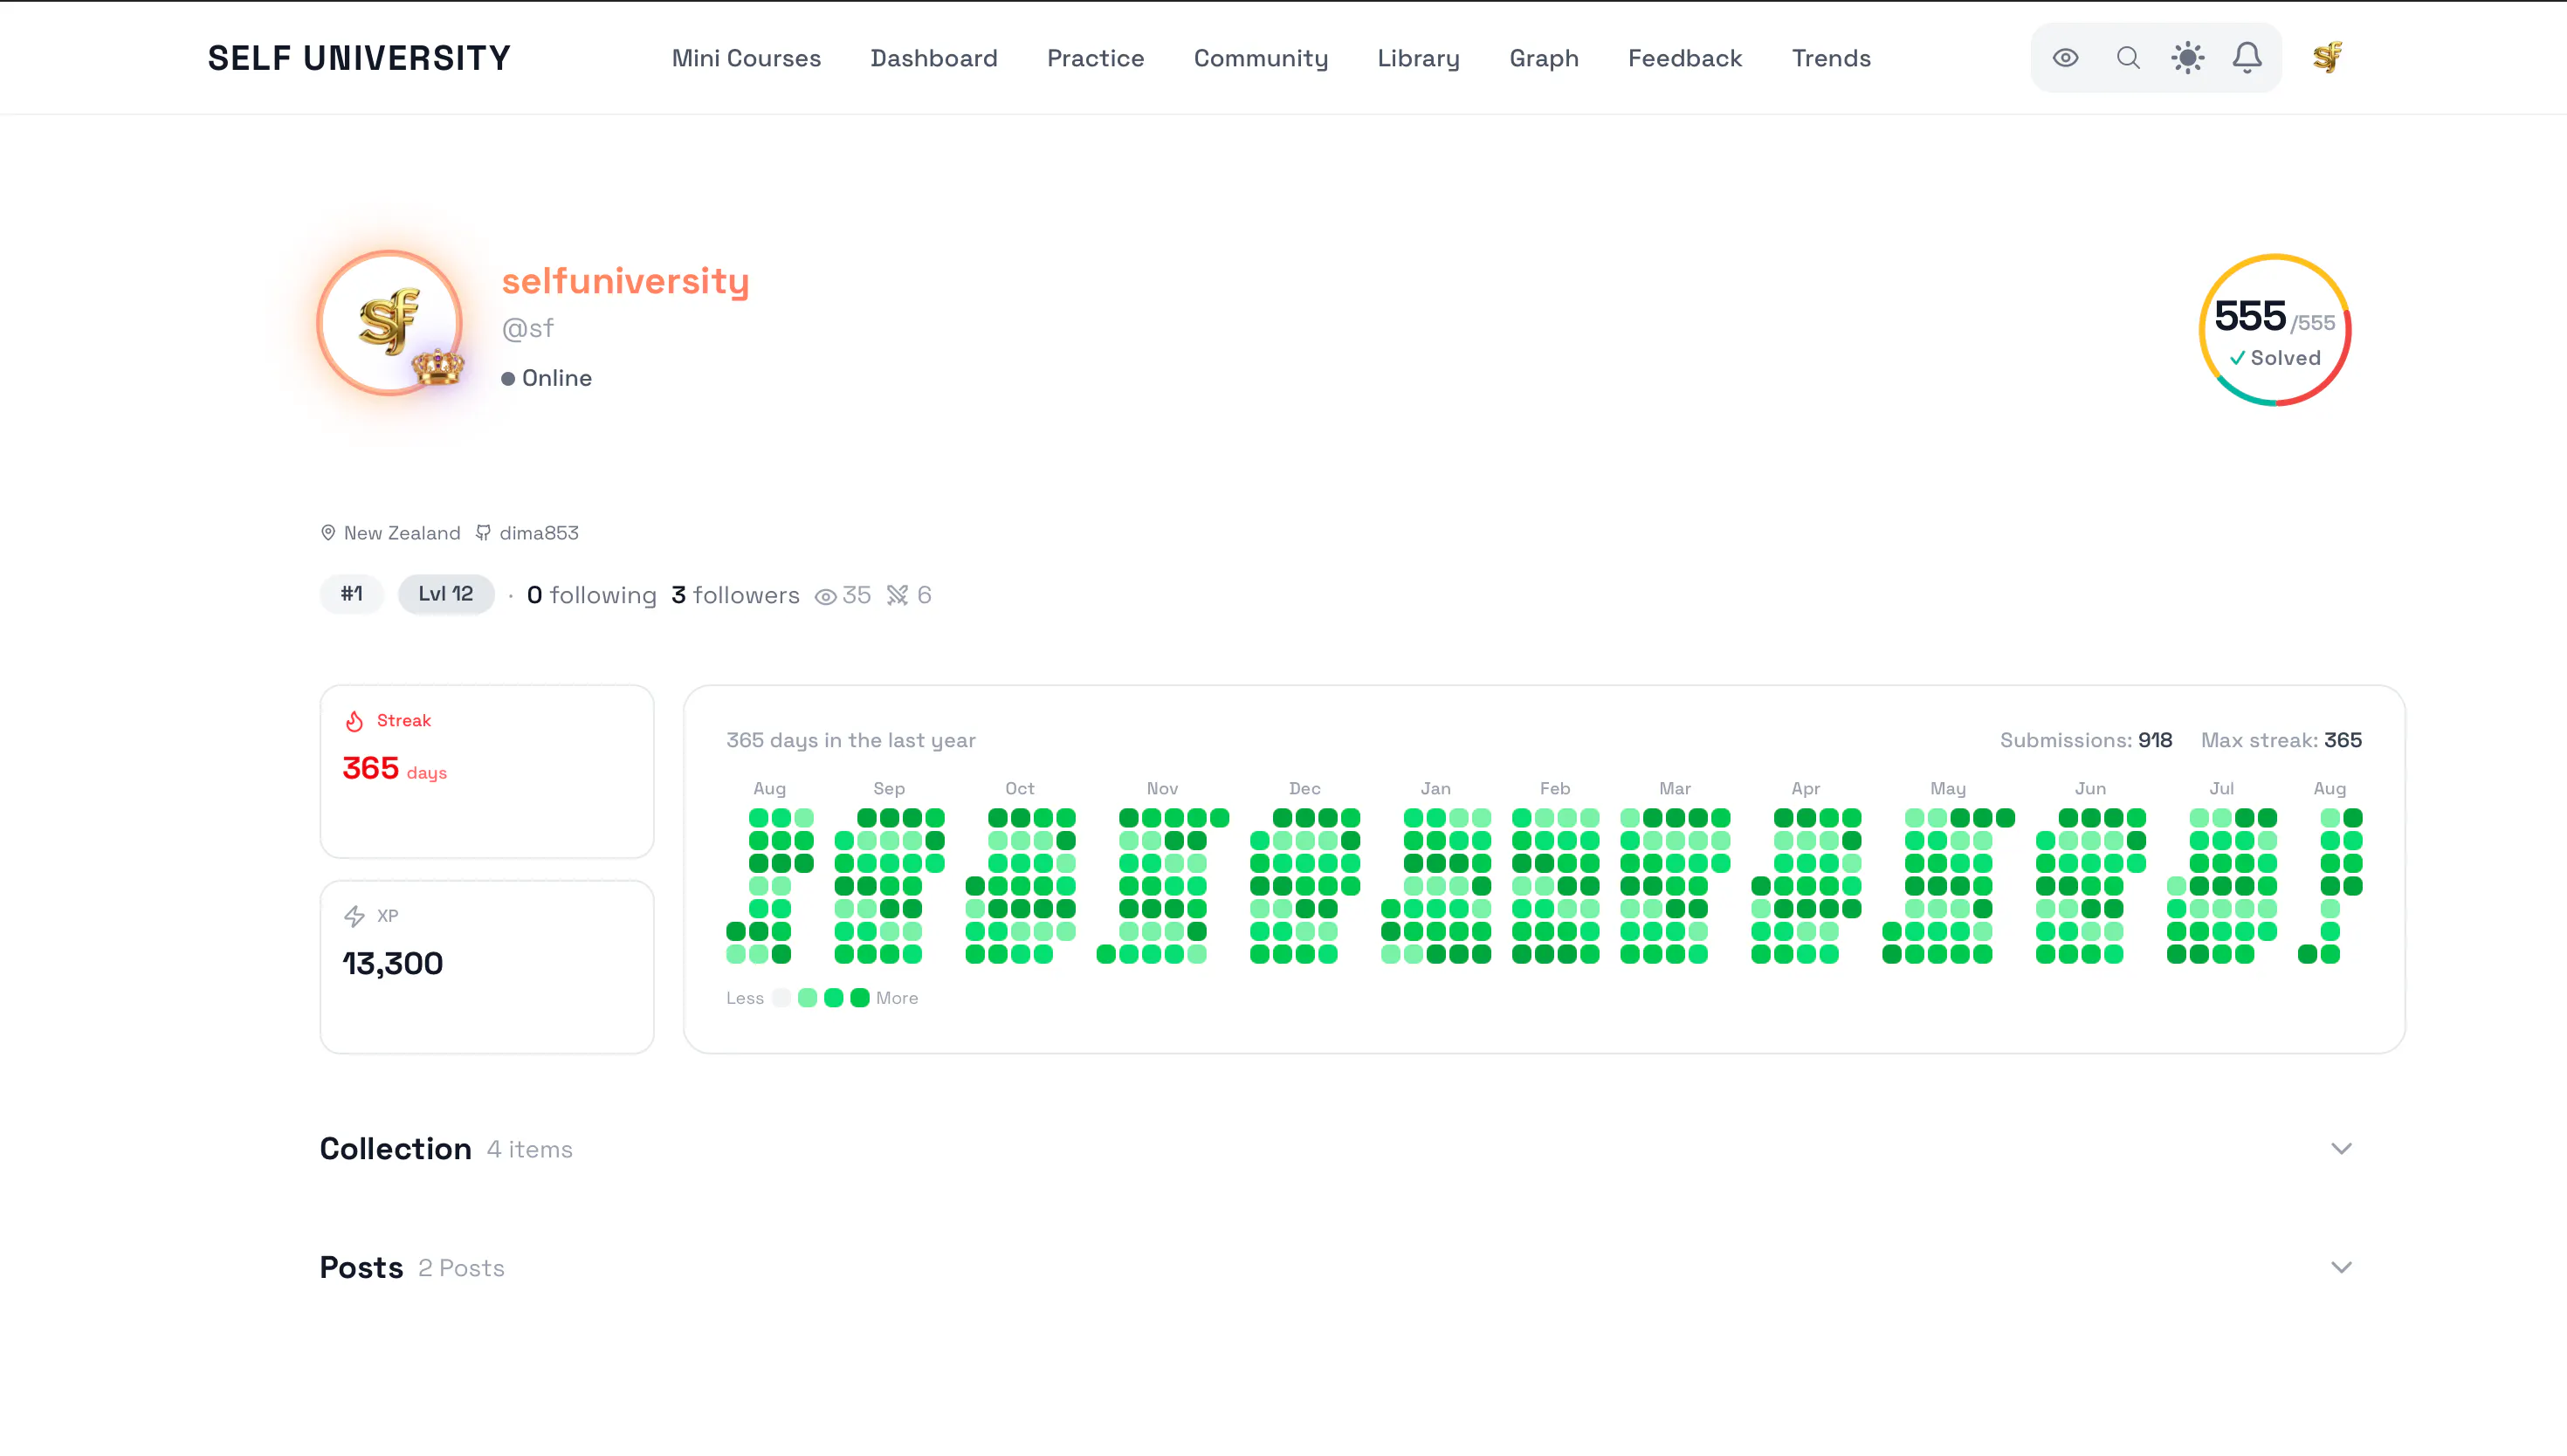Toggle the sun light/dark theme icon
This screenshot has width=2567, height=1456.
(2187, 58)
